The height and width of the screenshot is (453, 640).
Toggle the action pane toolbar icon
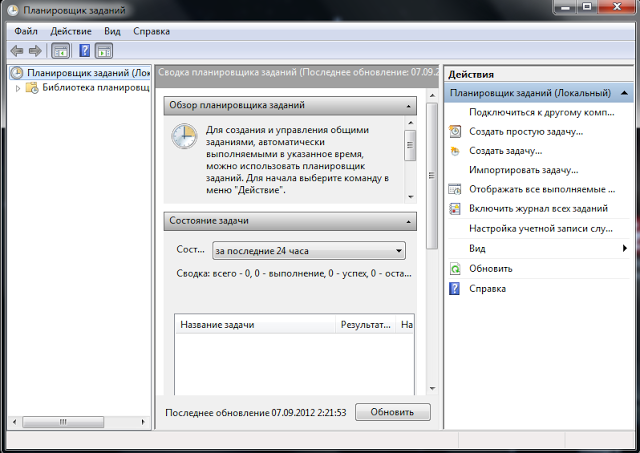104,51
